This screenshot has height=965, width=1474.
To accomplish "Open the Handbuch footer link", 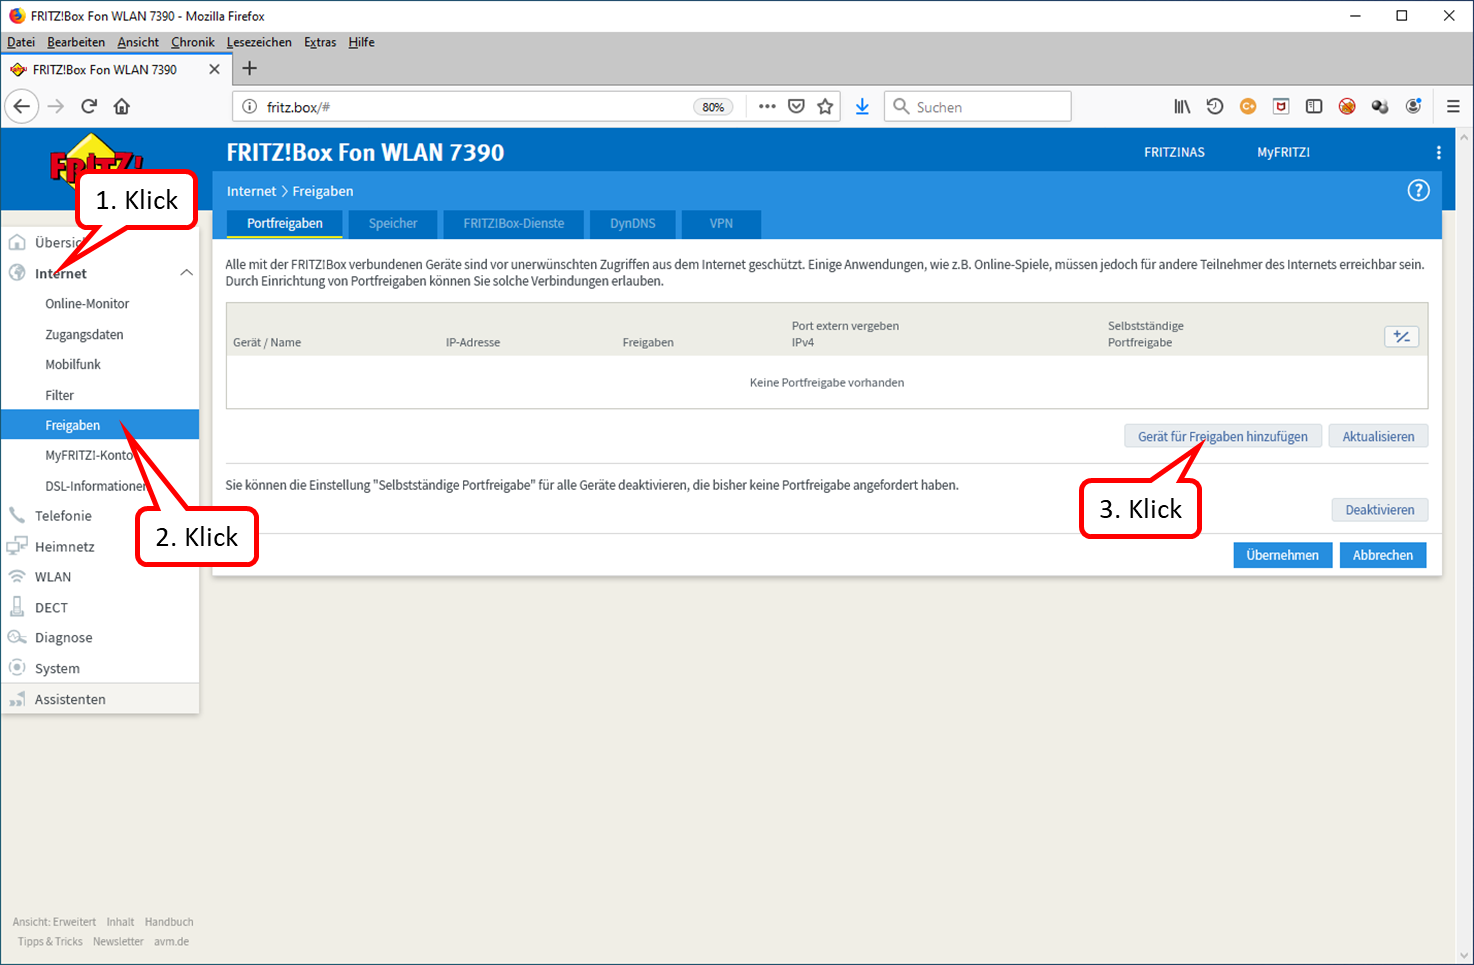I will (x=169, y=922).
